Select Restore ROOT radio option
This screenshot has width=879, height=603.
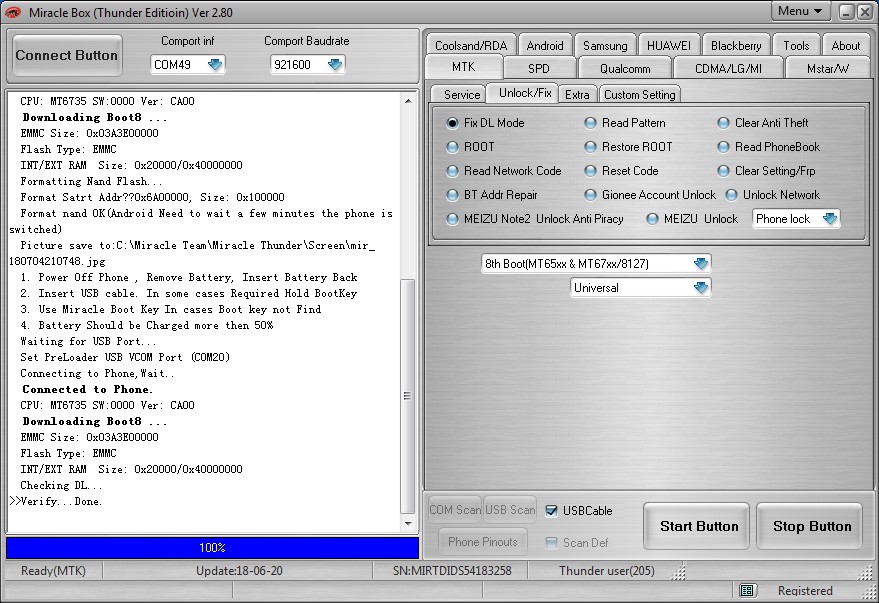click(x=590, y=147)
